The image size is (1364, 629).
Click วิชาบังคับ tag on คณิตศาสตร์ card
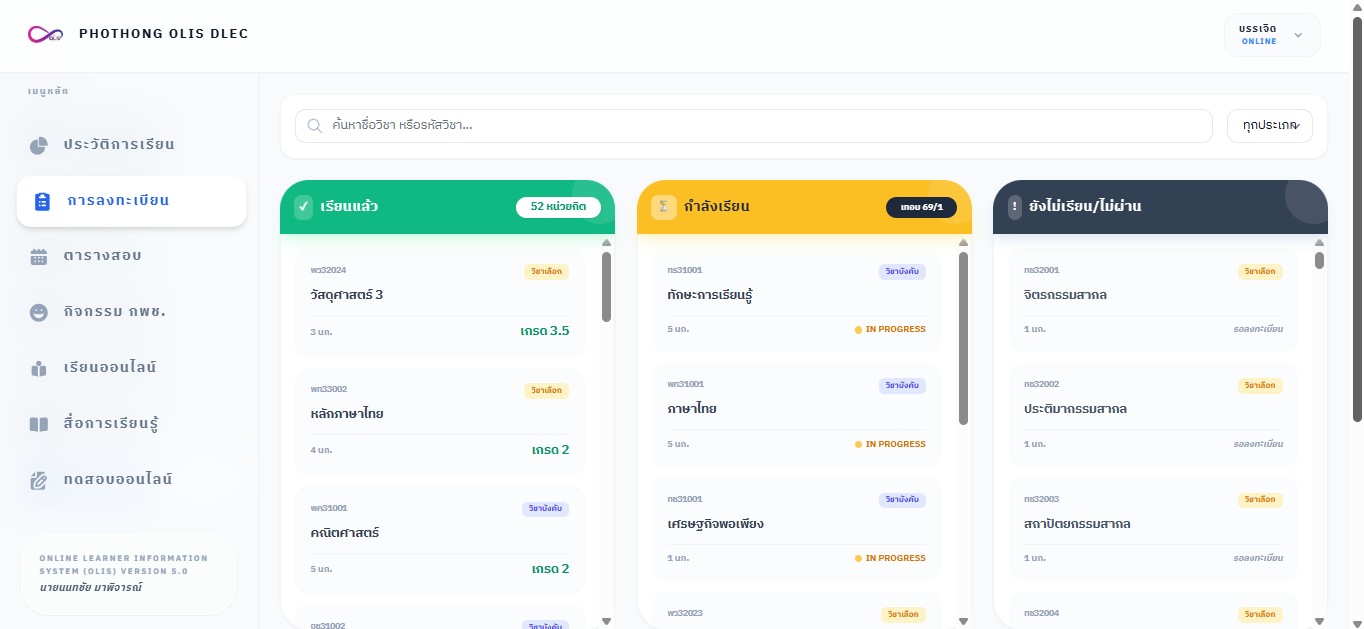546,509
